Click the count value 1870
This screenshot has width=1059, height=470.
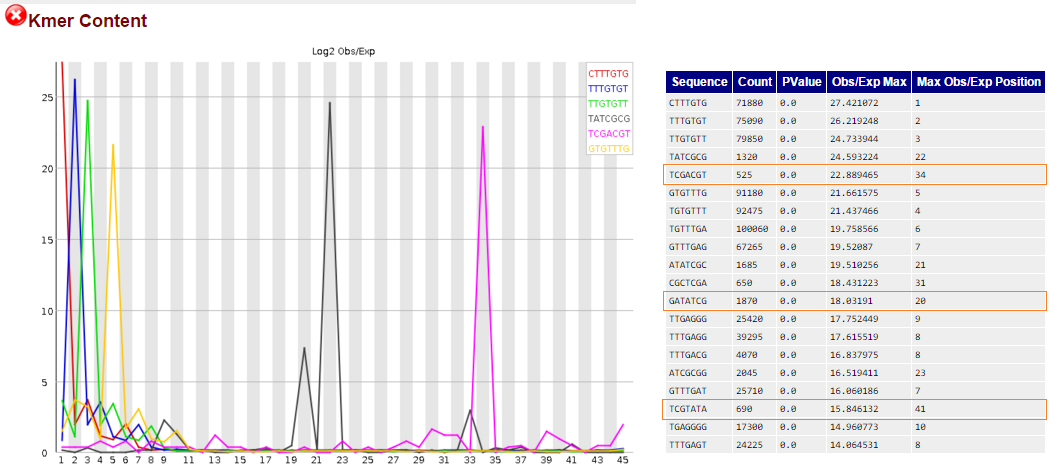(748, 300)
